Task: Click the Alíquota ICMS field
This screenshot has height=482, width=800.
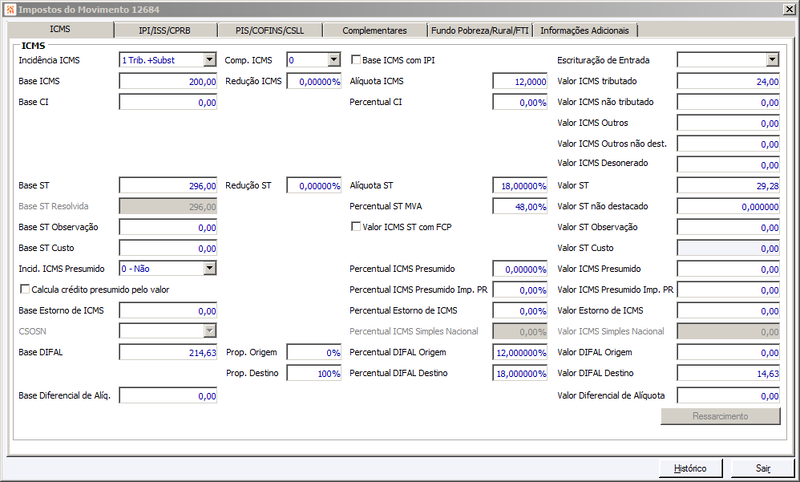Action: pyautogui.click(x=520, y=81)
